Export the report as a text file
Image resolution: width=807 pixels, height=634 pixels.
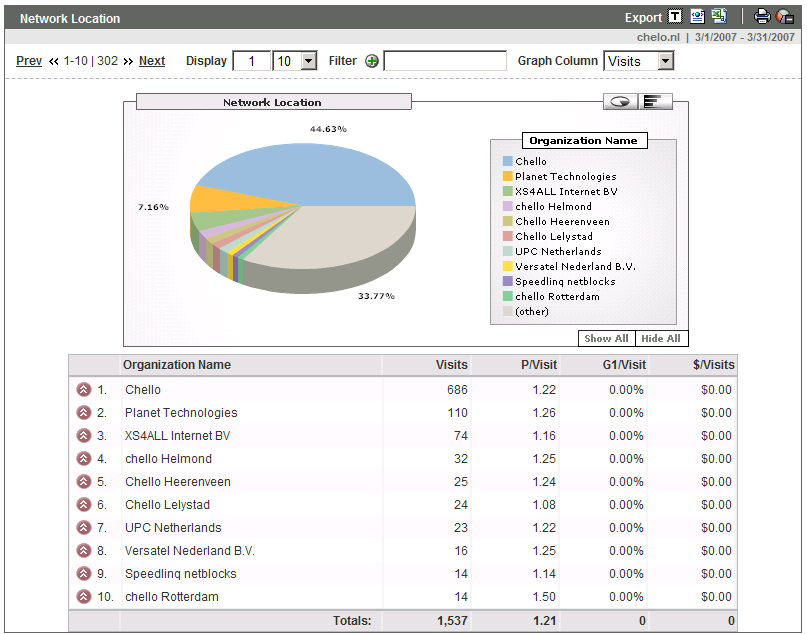point(675,17)
